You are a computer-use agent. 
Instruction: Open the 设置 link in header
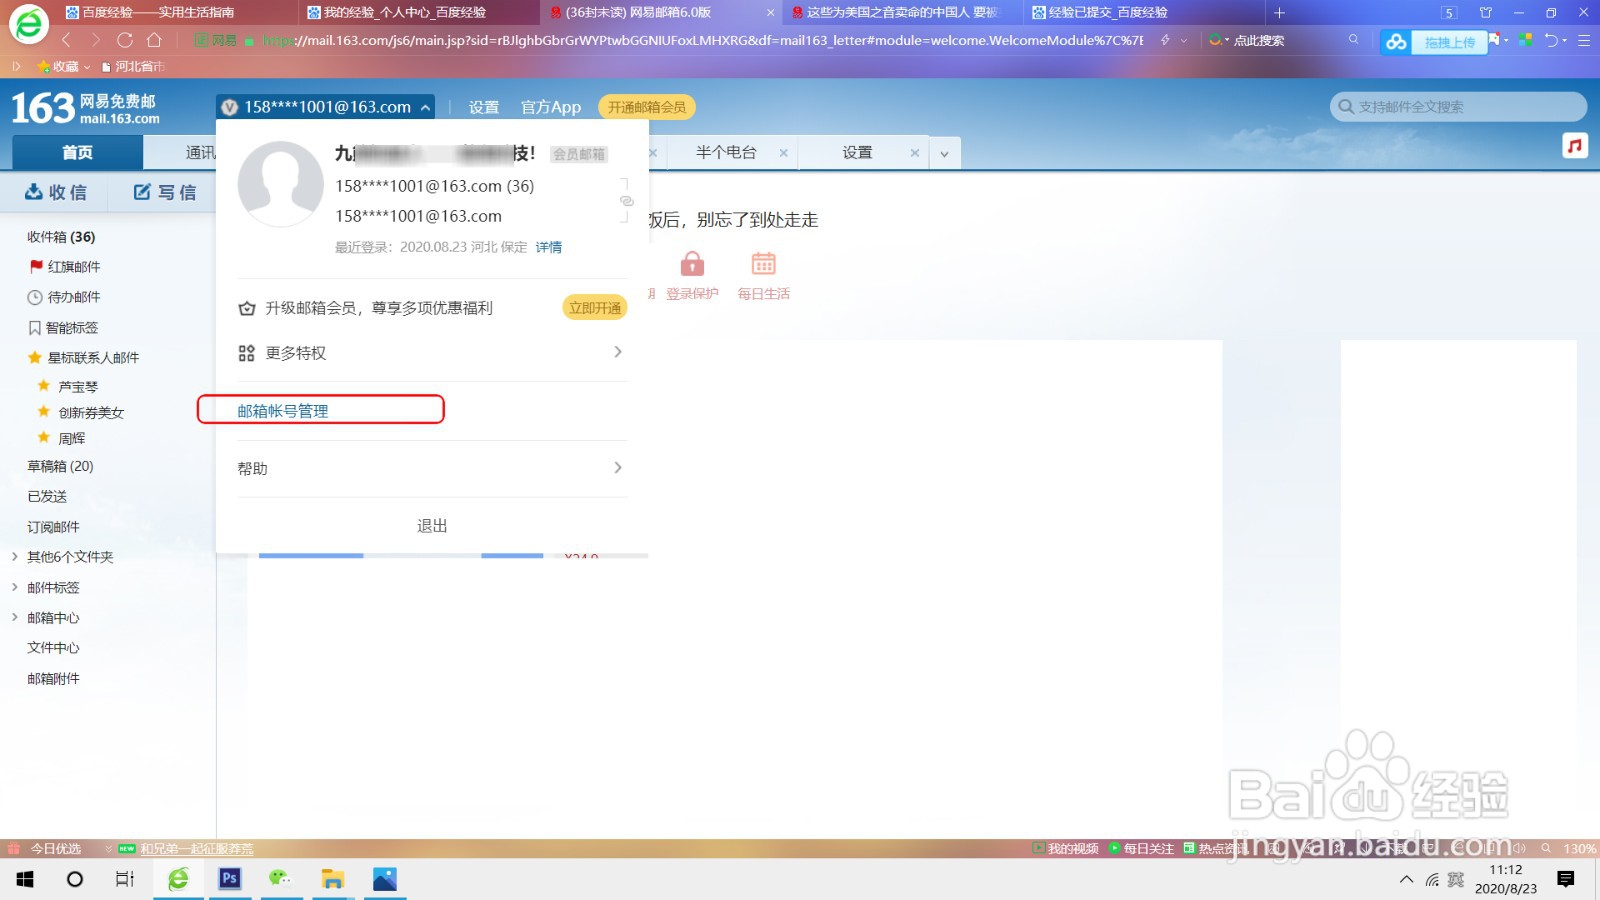(484, 107)
